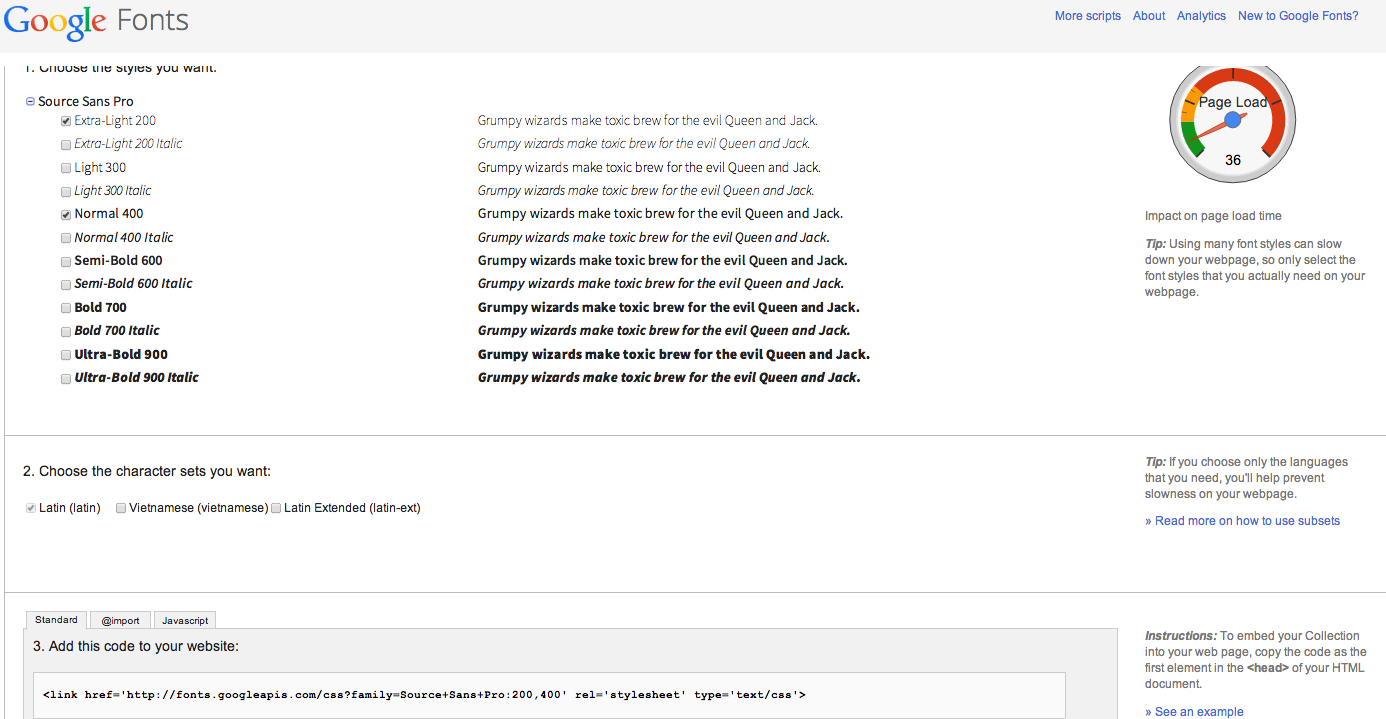This screenshot has height=719, width=1386.
Task: Click the page load value 36
Action: tap(1233, 160)
